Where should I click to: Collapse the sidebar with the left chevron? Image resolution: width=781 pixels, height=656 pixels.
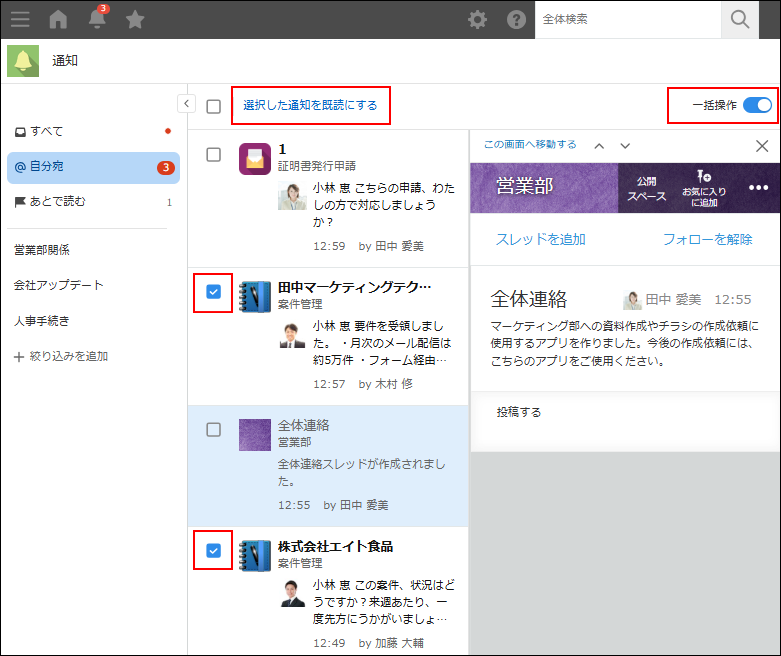pyautogui.click(x=186, y=104)
